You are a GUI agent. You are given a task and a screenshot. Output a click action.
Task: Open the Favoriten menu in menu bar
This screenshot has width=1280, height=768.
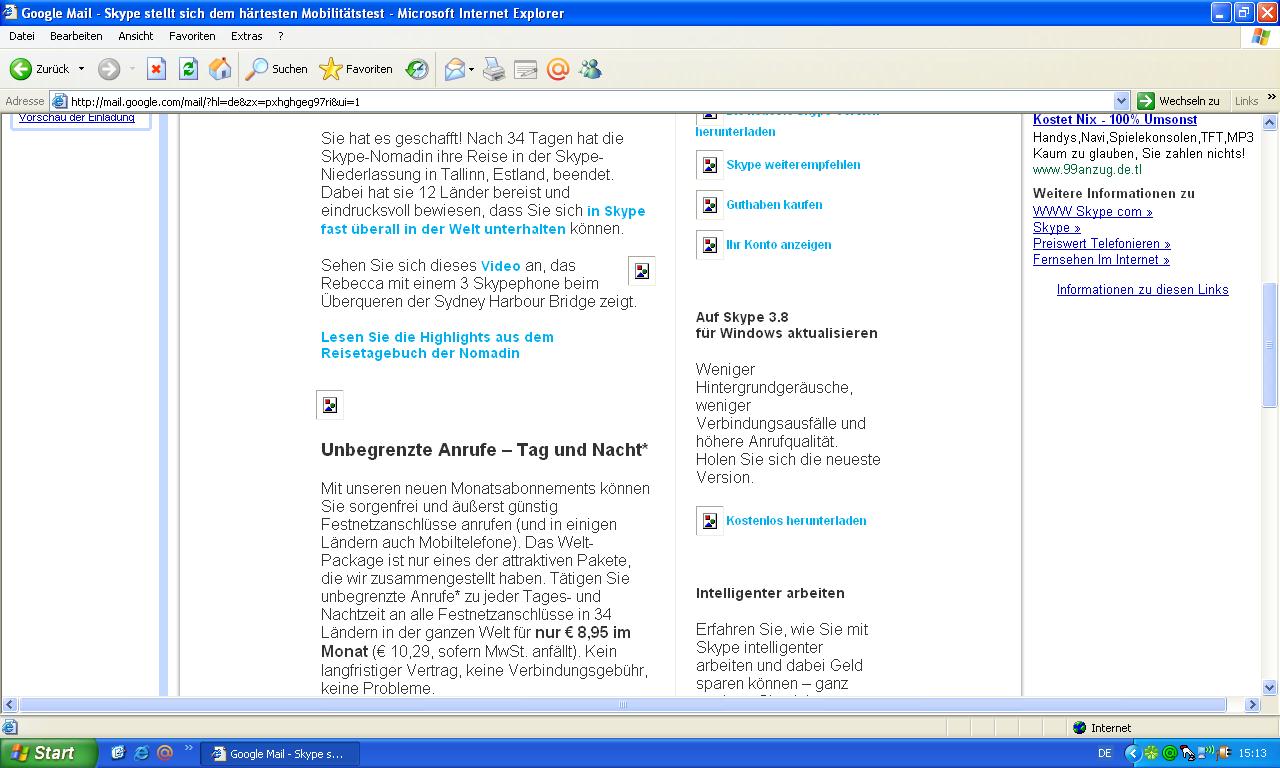(192, 36)
